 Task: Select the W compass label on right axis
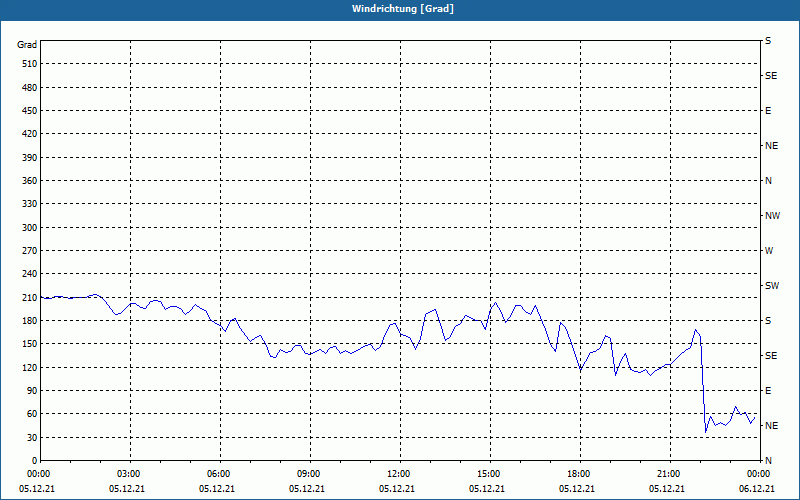(769, 251)
